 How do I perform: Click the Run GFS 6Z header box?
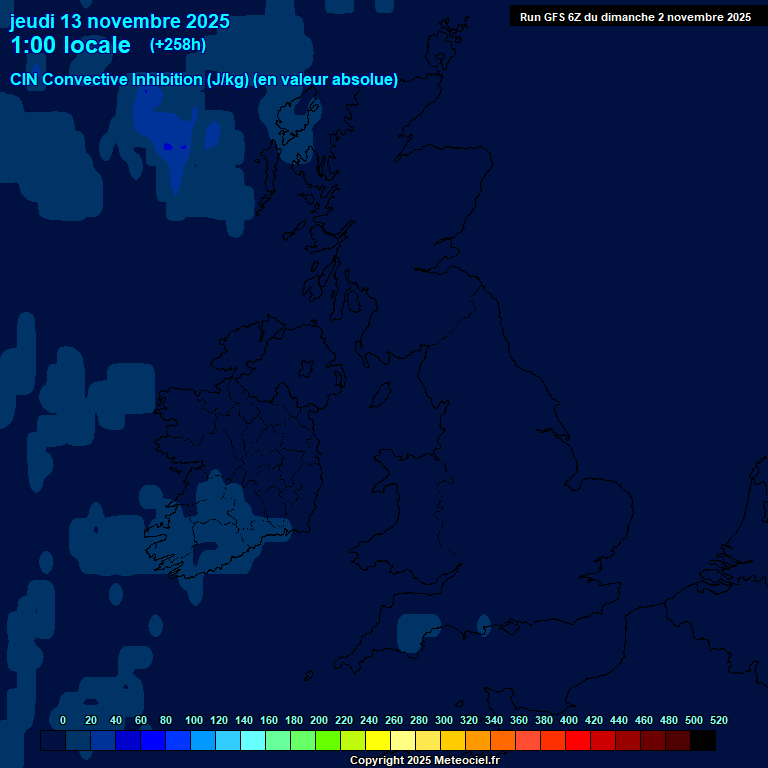coord(635,17)
